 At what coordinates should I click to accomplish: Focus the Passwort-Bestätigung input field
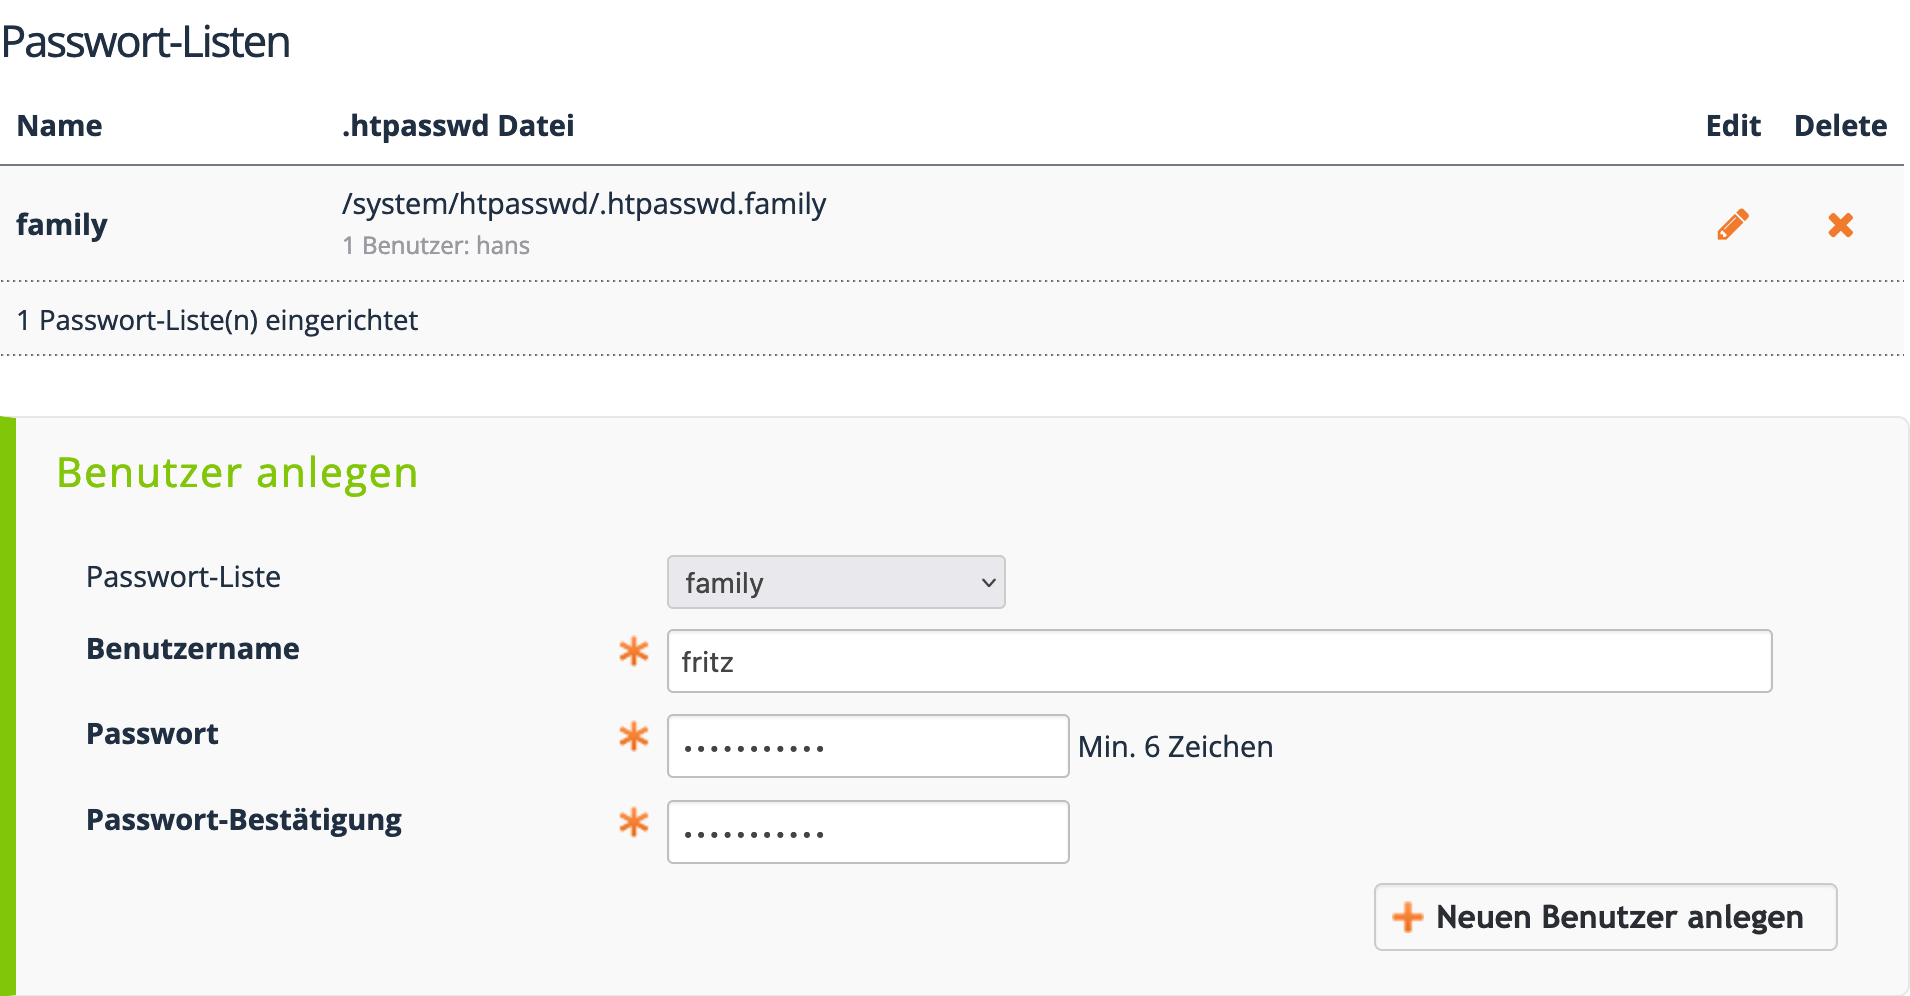tap(868, 832)
